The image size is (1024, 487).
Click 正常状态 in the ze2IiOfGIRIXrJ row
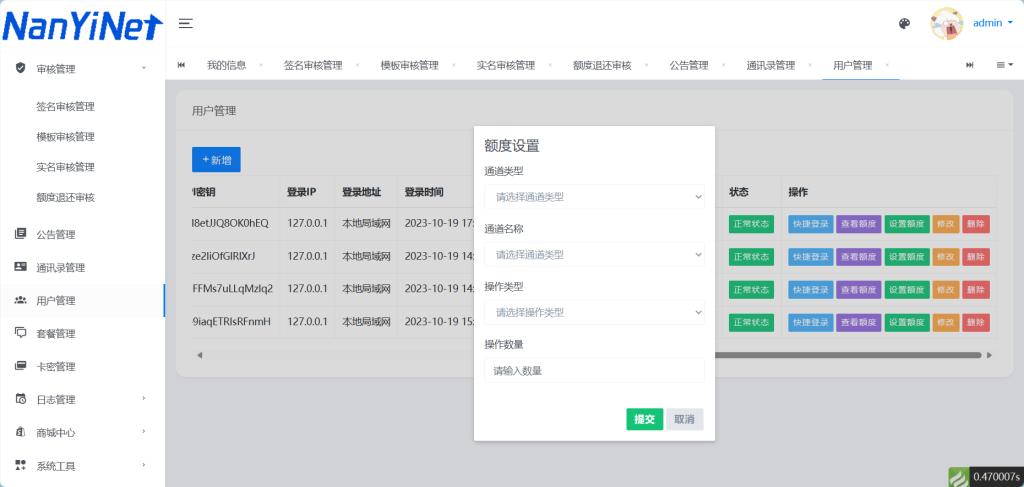(752, 257)
